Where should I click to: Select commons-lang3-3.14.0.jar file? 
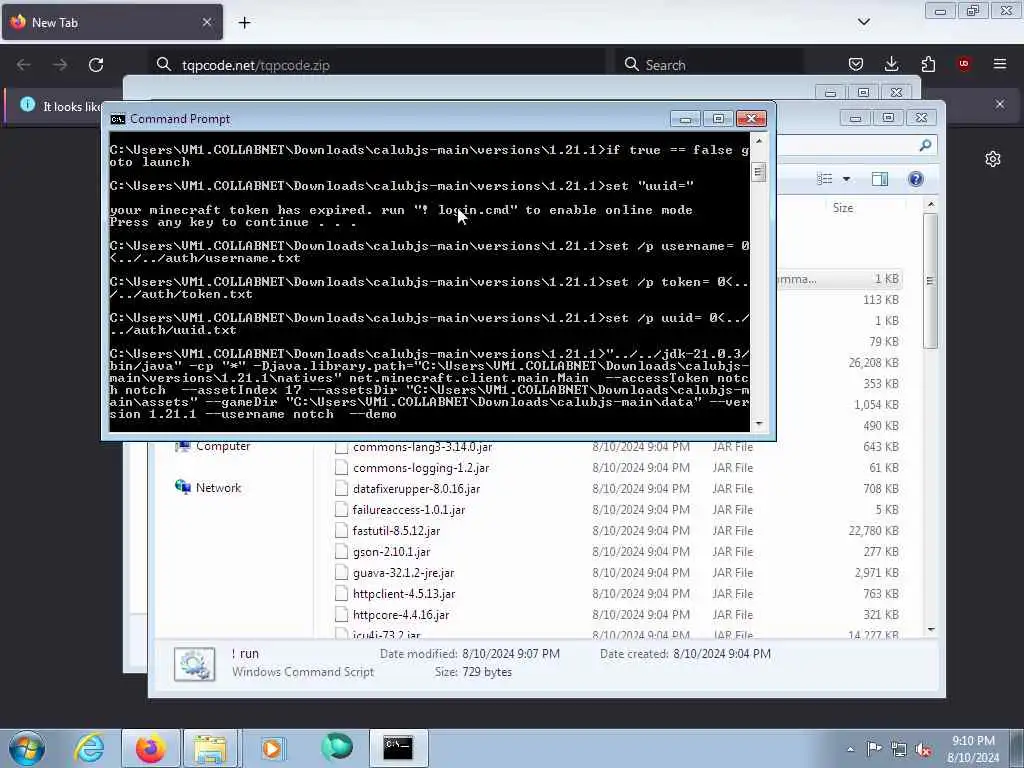click(423, 447)
